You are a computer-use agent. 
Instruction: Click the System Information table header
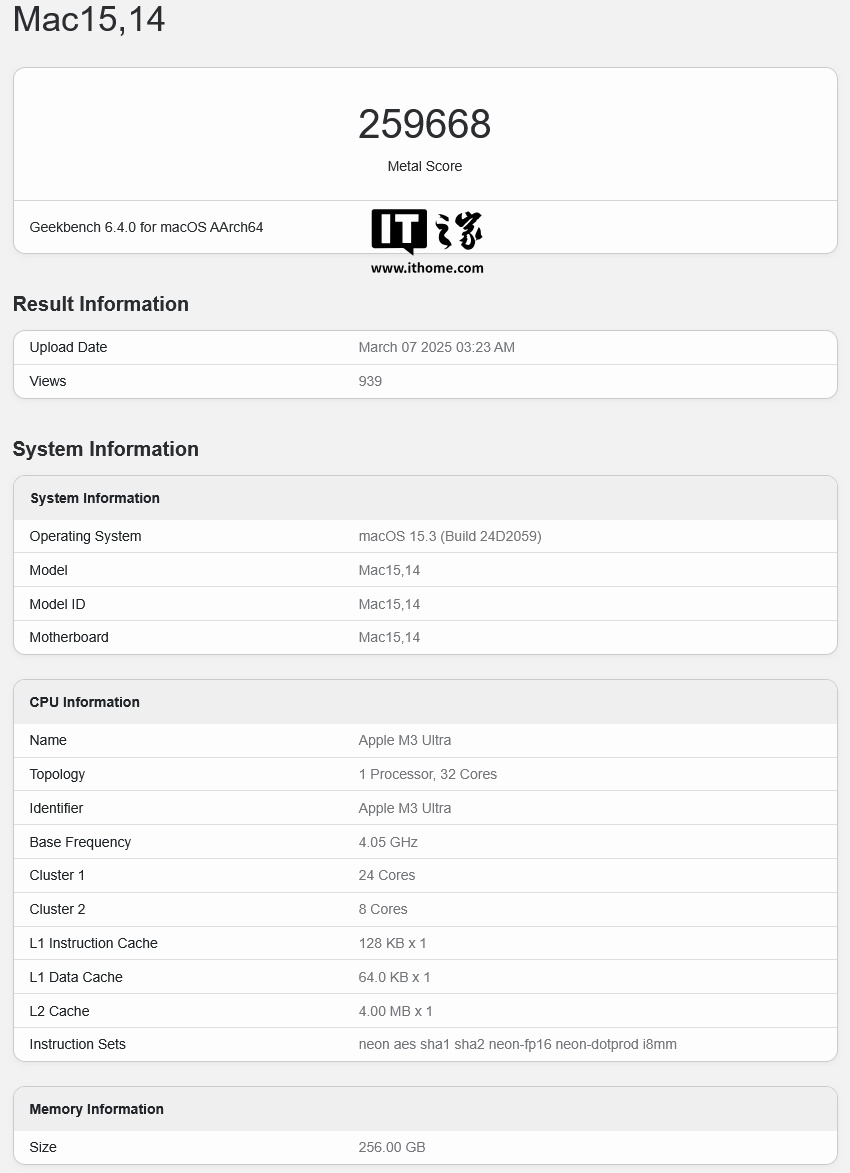(425, 498)
